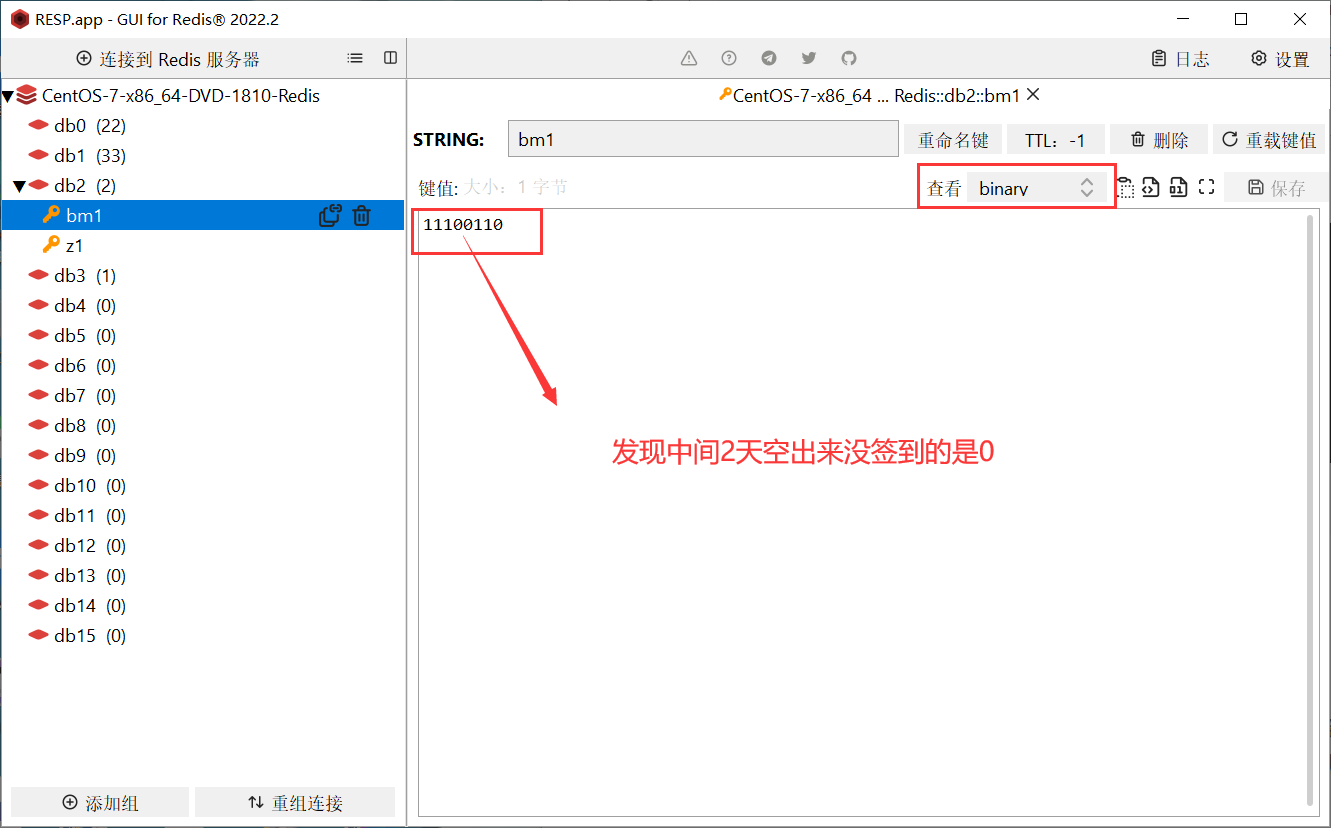Copy value to clipboard icon
Image resolution: width=1331 pixels, height=828 pixels.
(x=1126, y=187)
